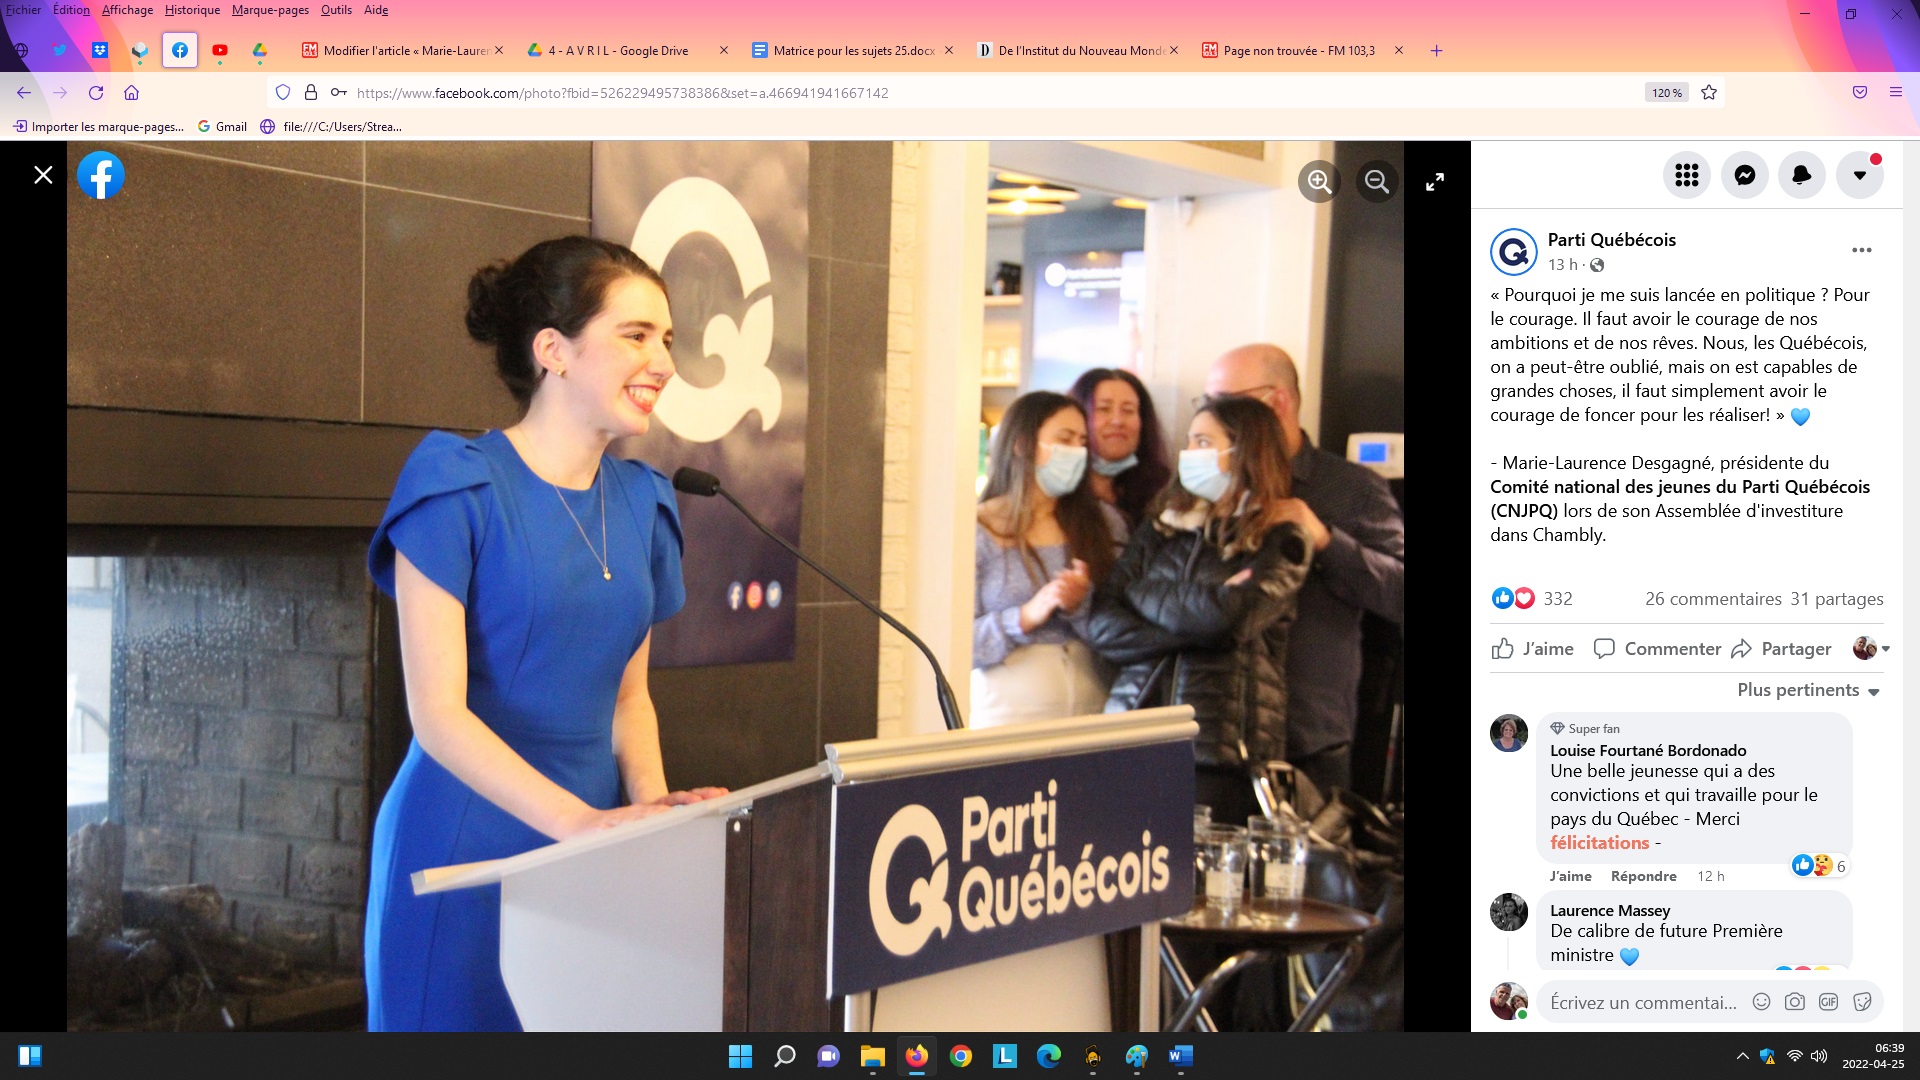This screenshot has height=1080, width=1920.
Task: Open the 26 commentaires link
Action: 1713,599
